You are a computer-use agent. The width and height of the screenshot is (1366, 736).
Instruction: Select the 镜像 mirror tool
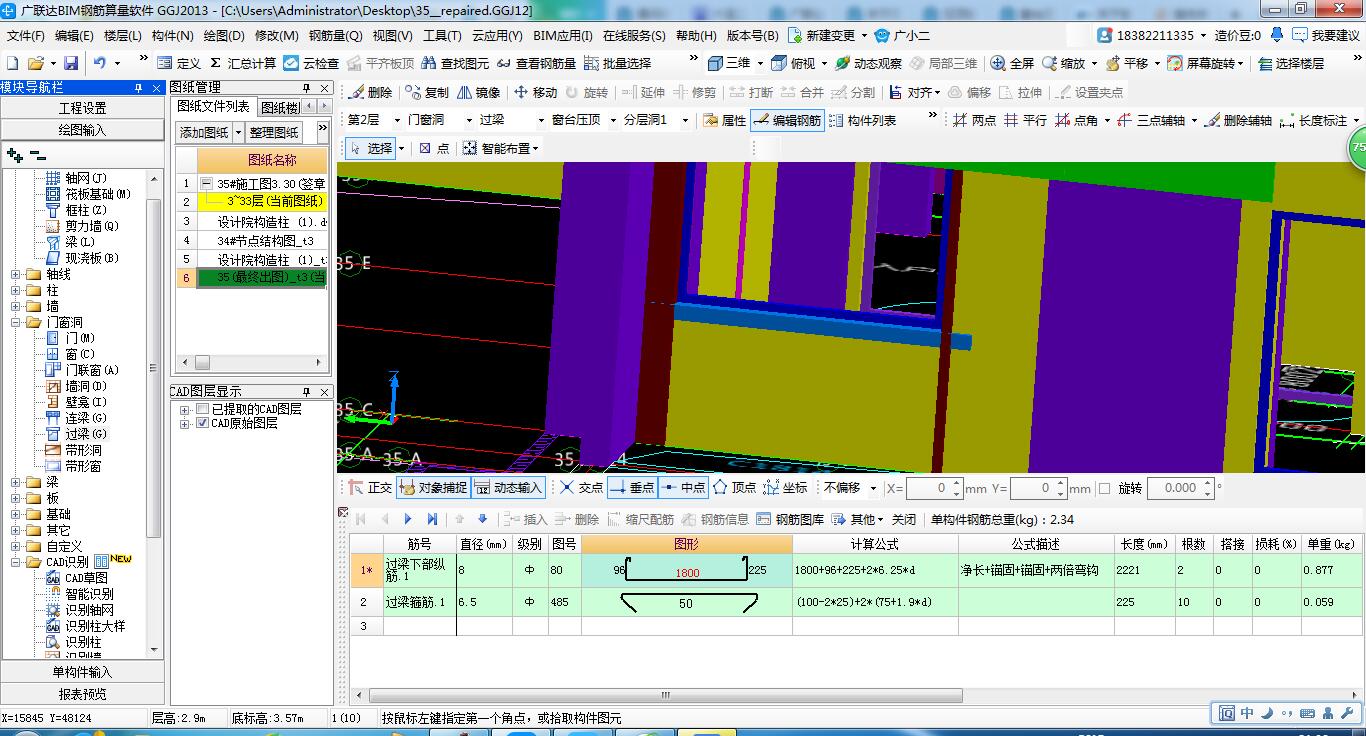pyautogui.click(x=479, y=92)
